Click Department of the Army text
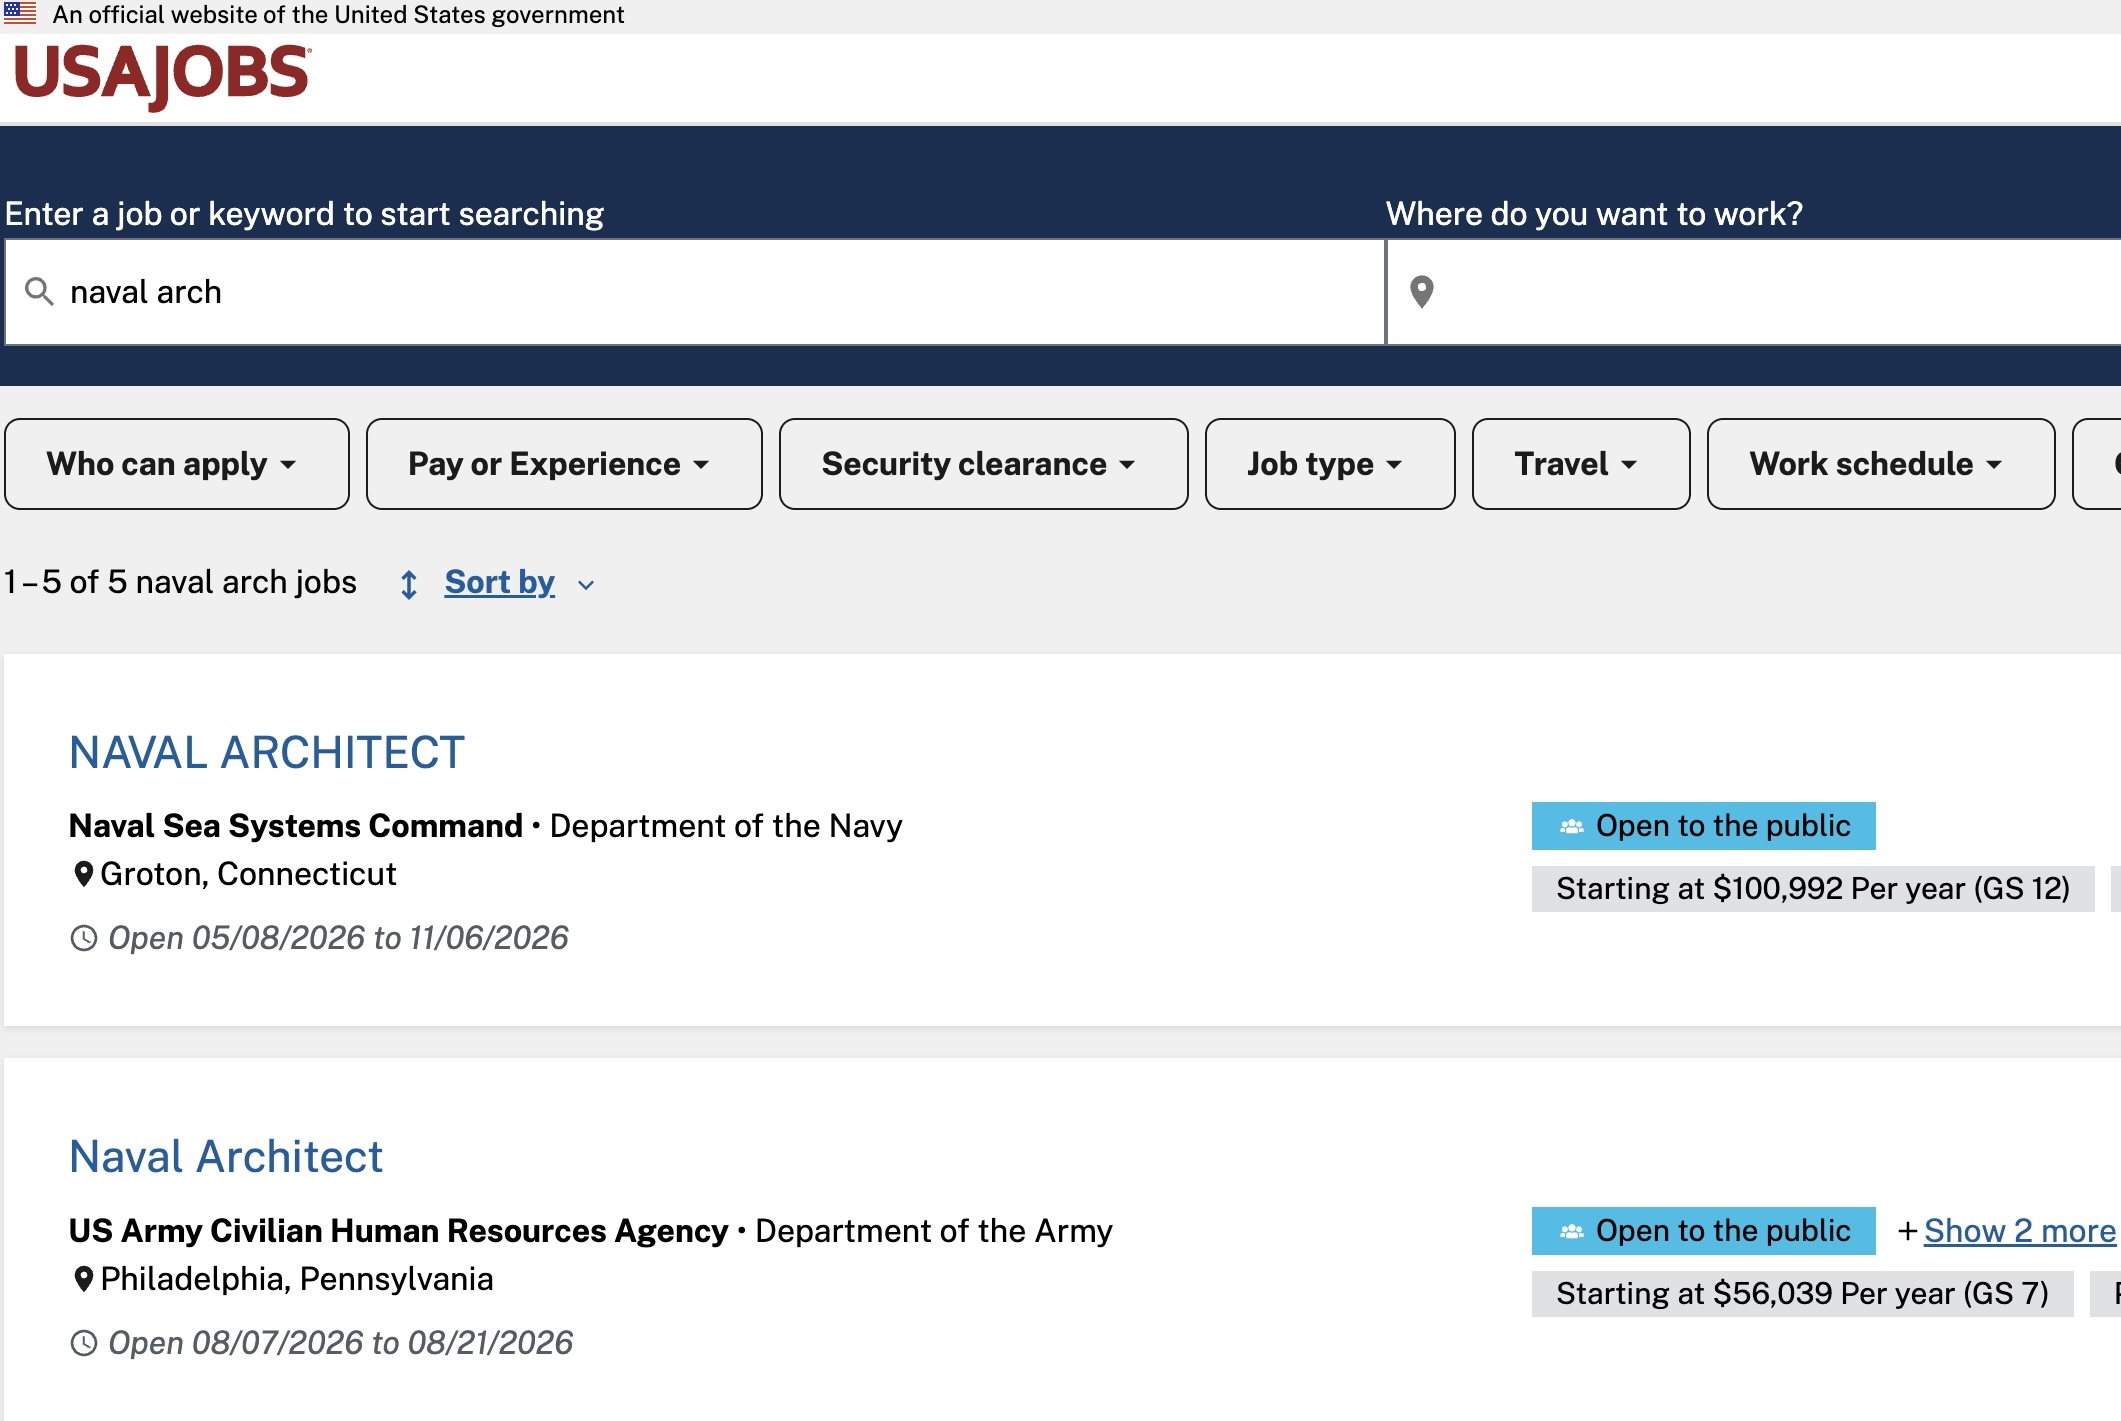Image resolution: width=2121 pixels, height=1421 pixels. click(934, 1231)
